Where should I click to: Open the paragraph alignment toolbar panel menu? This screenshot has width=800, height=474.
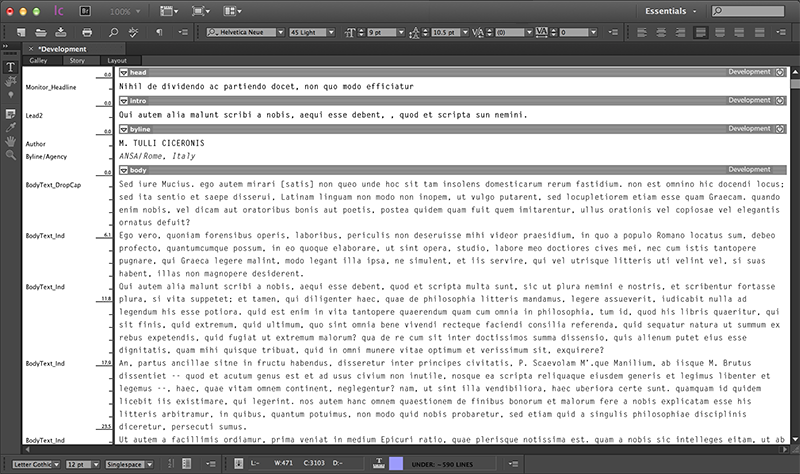(781, 32)
